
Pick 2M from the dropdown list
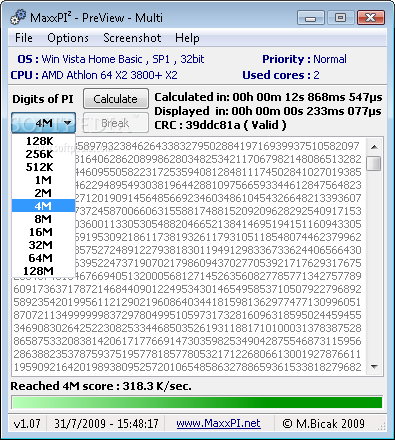[43, 193]
